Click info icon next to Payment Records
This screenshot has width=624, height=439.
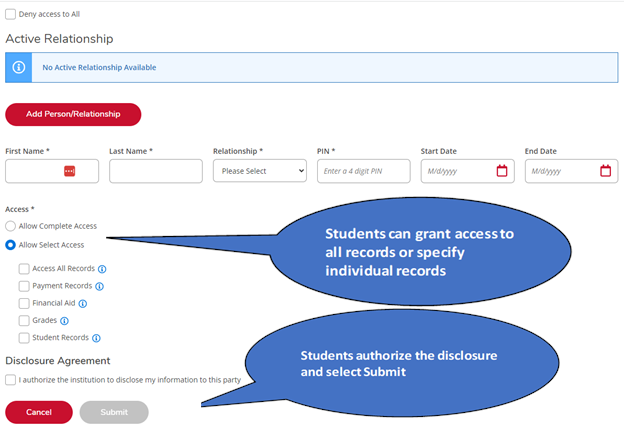[x=99, y=286]
